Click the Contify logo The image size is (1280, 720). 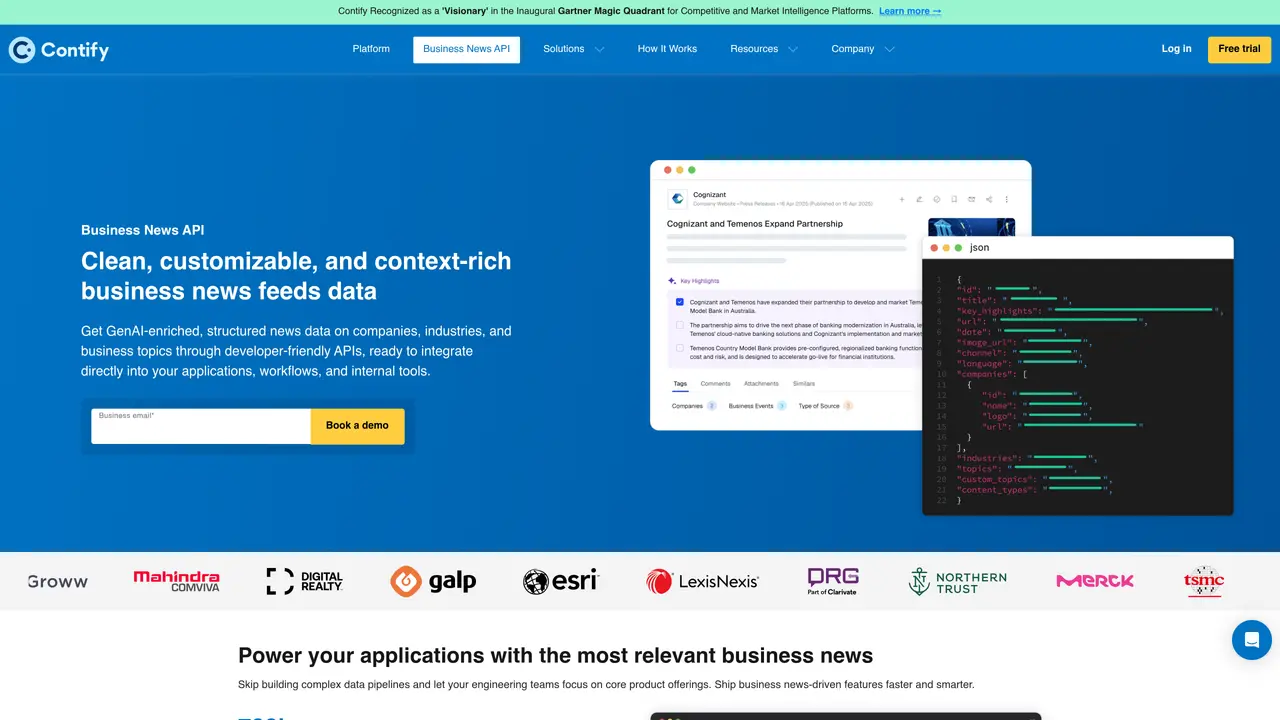tap(59, 50)
